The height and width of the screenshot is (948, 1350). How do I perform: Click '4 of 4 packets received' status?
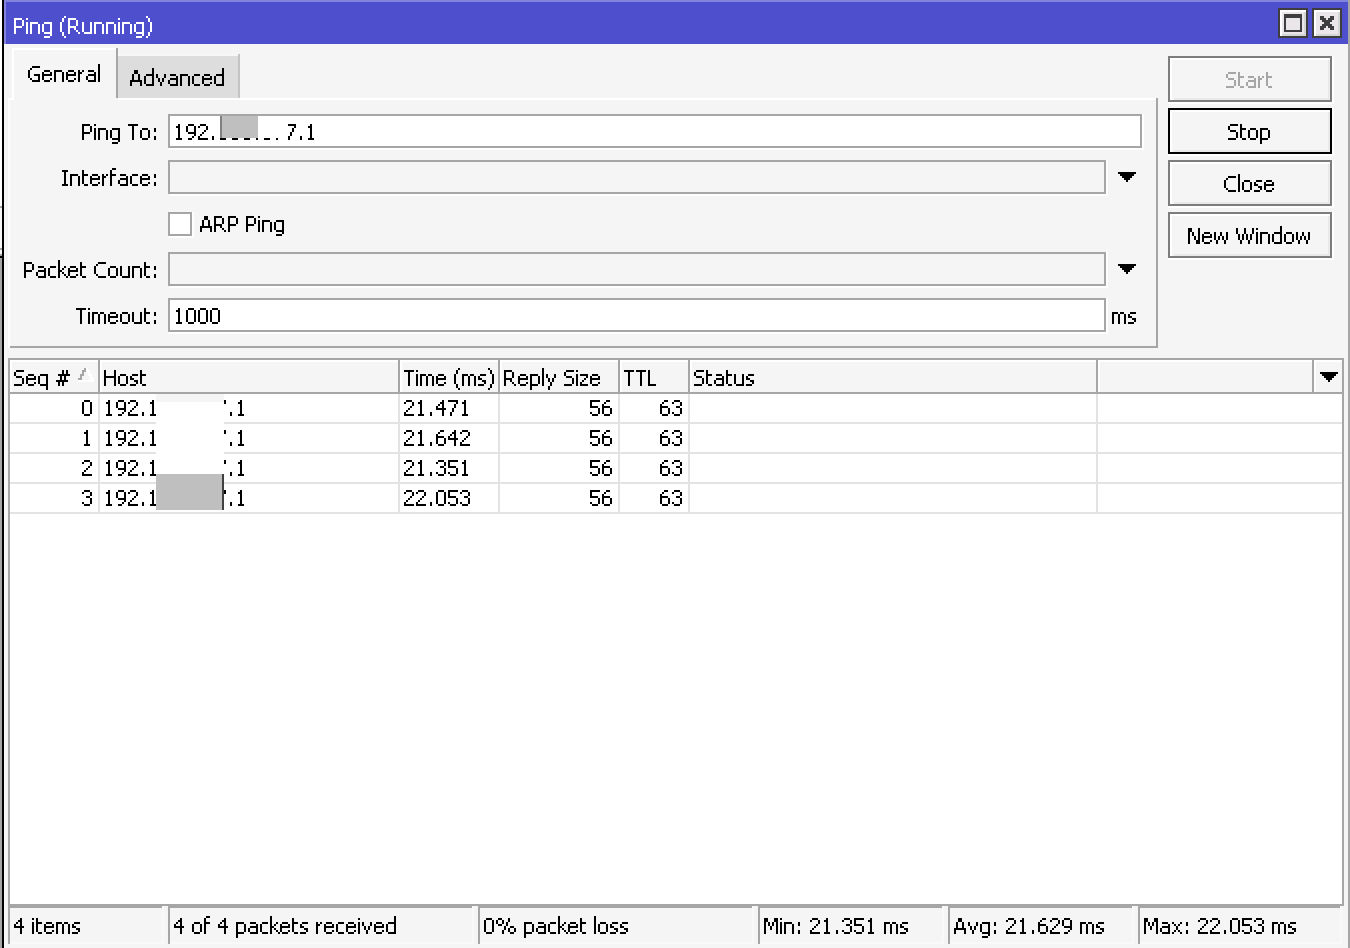click(321, 926)
